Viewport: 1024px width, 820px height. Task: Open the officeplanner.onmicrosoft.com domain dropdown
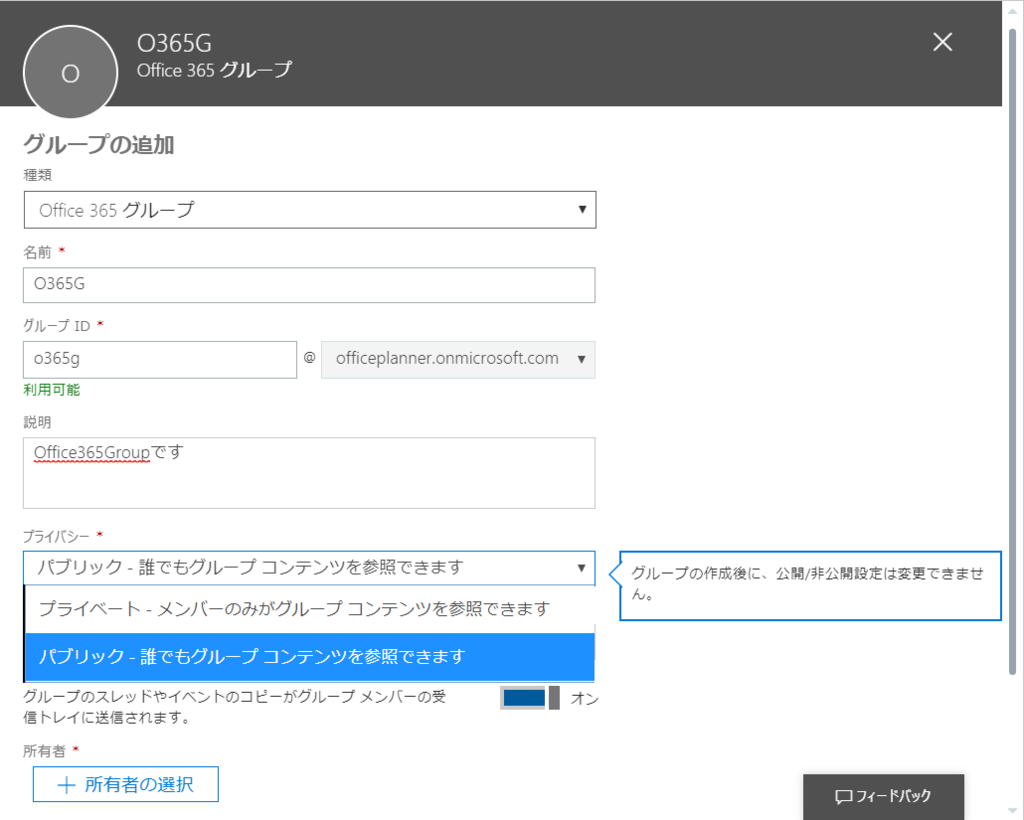click(x=458, y=359)
